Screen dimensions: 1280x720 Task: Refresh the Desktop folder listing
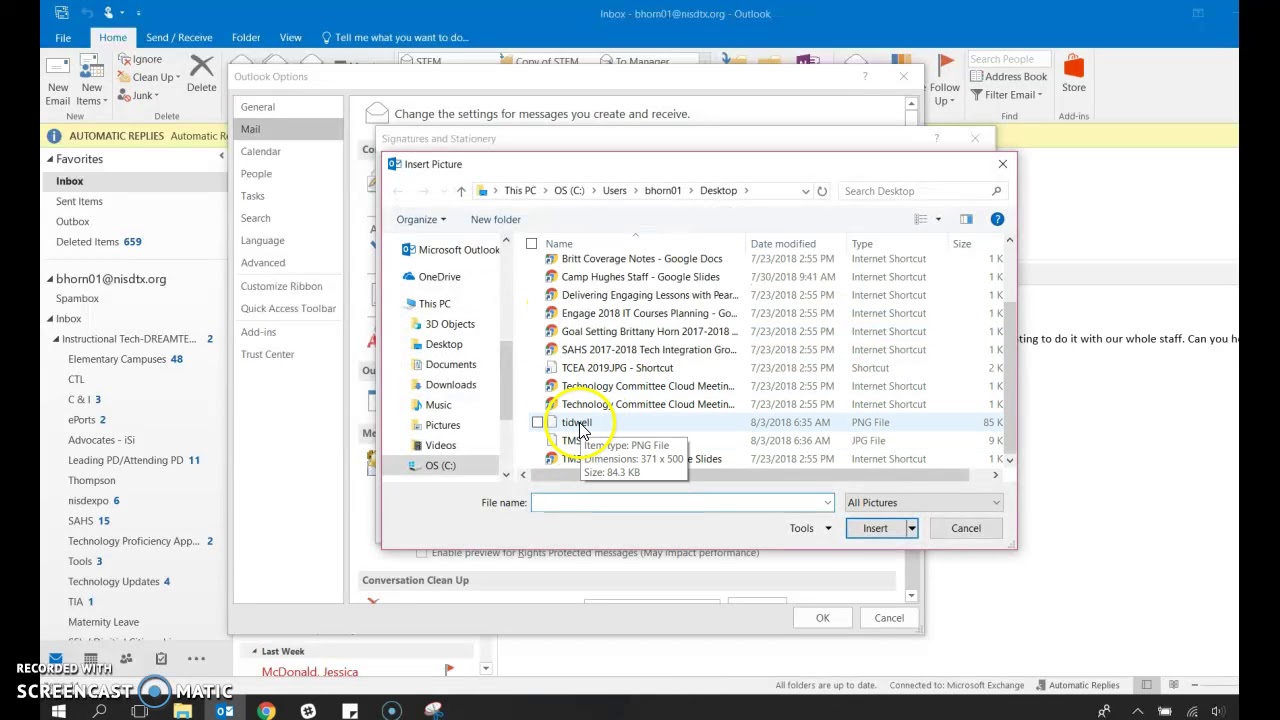click(822, 191)
